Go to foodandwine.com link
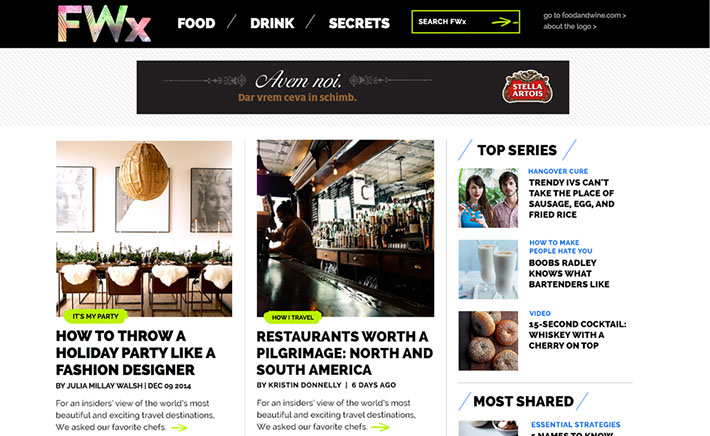710x436 pixels. [x=585, y=15]
